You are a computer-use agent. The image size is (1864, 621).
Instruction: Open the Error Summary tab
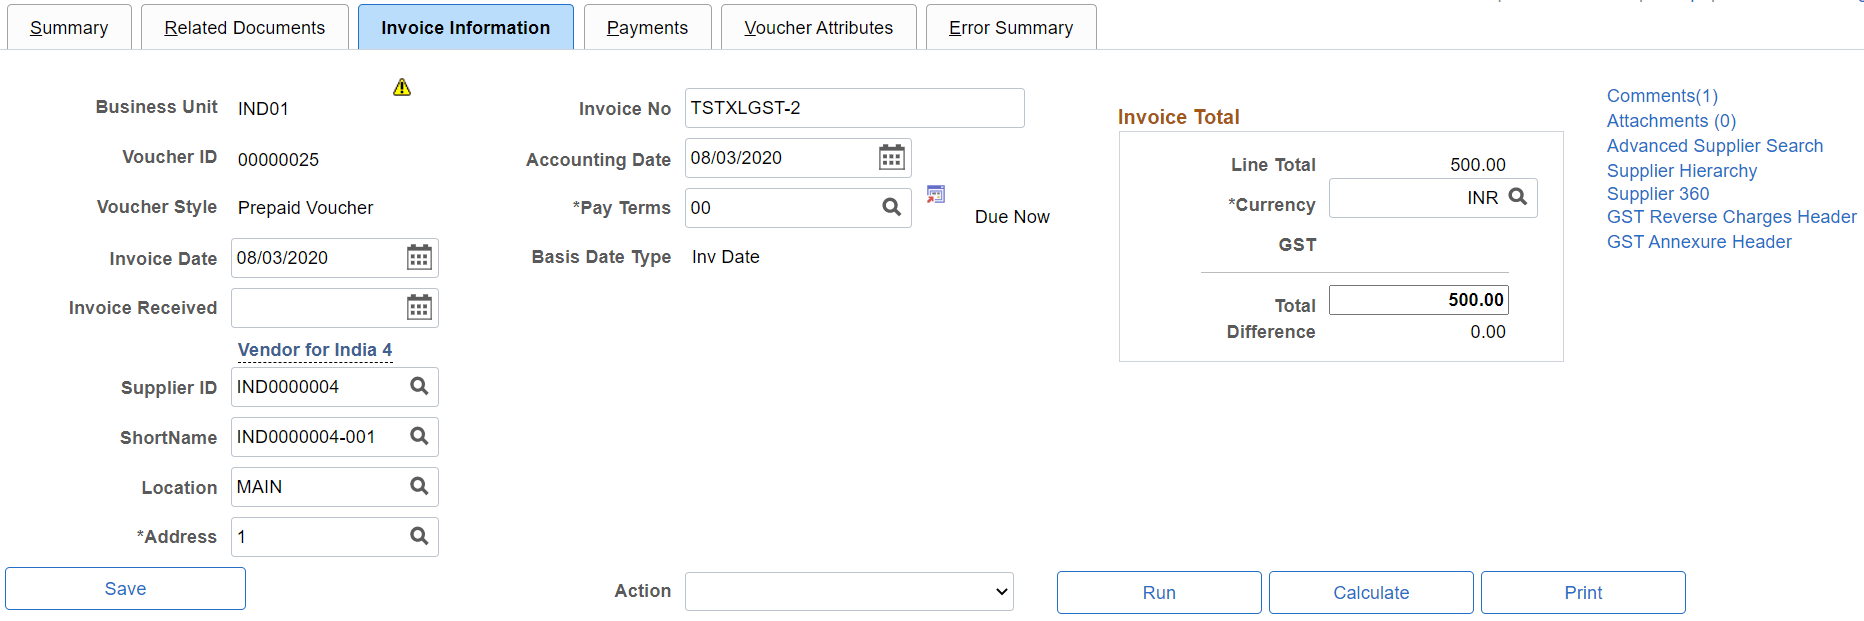pyautogui.click(x=1010, y=27)
